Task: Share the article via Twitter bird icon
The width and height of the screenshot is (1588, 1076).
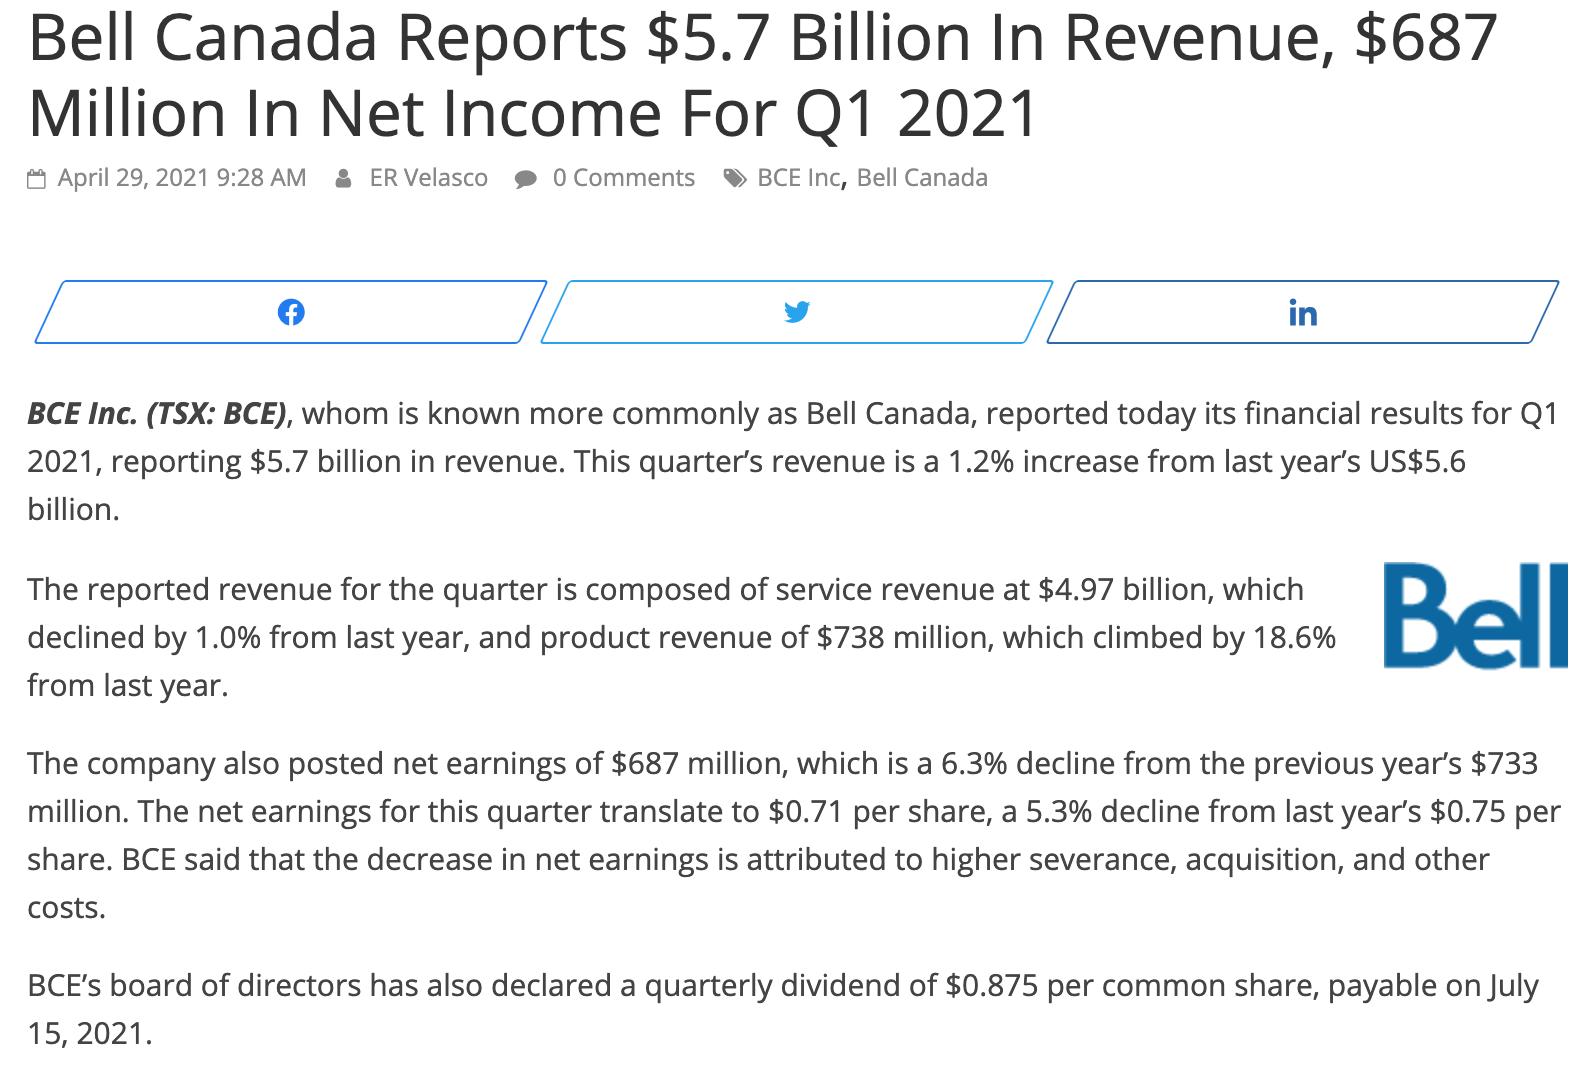Action: pos(797,312)
